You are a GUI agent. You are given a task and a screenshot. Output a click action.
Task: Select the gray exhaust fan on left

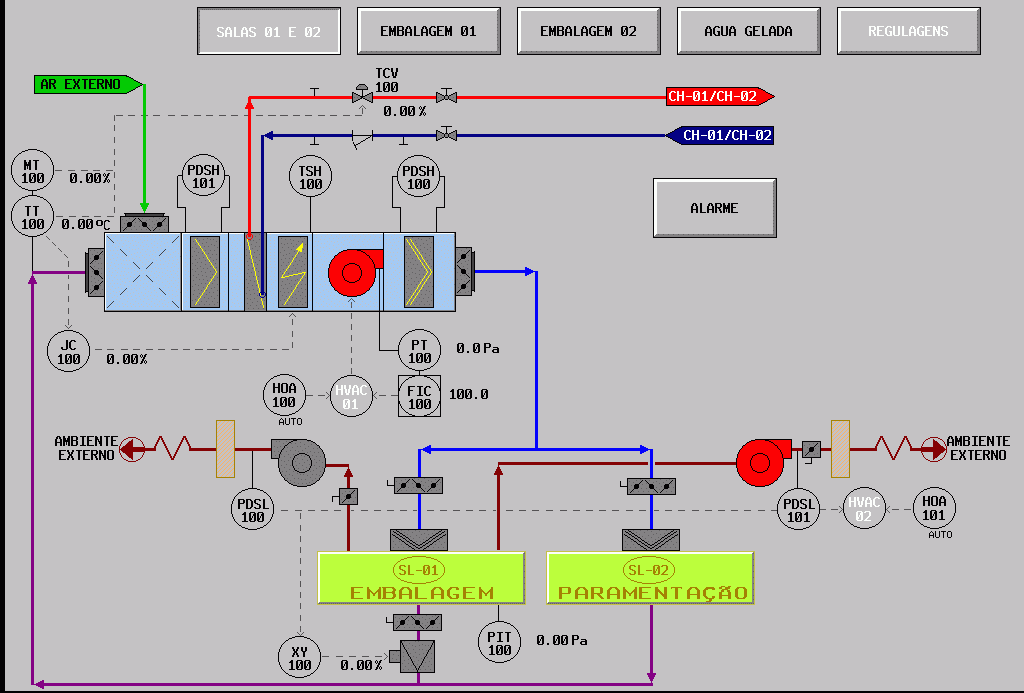(296, 461)
